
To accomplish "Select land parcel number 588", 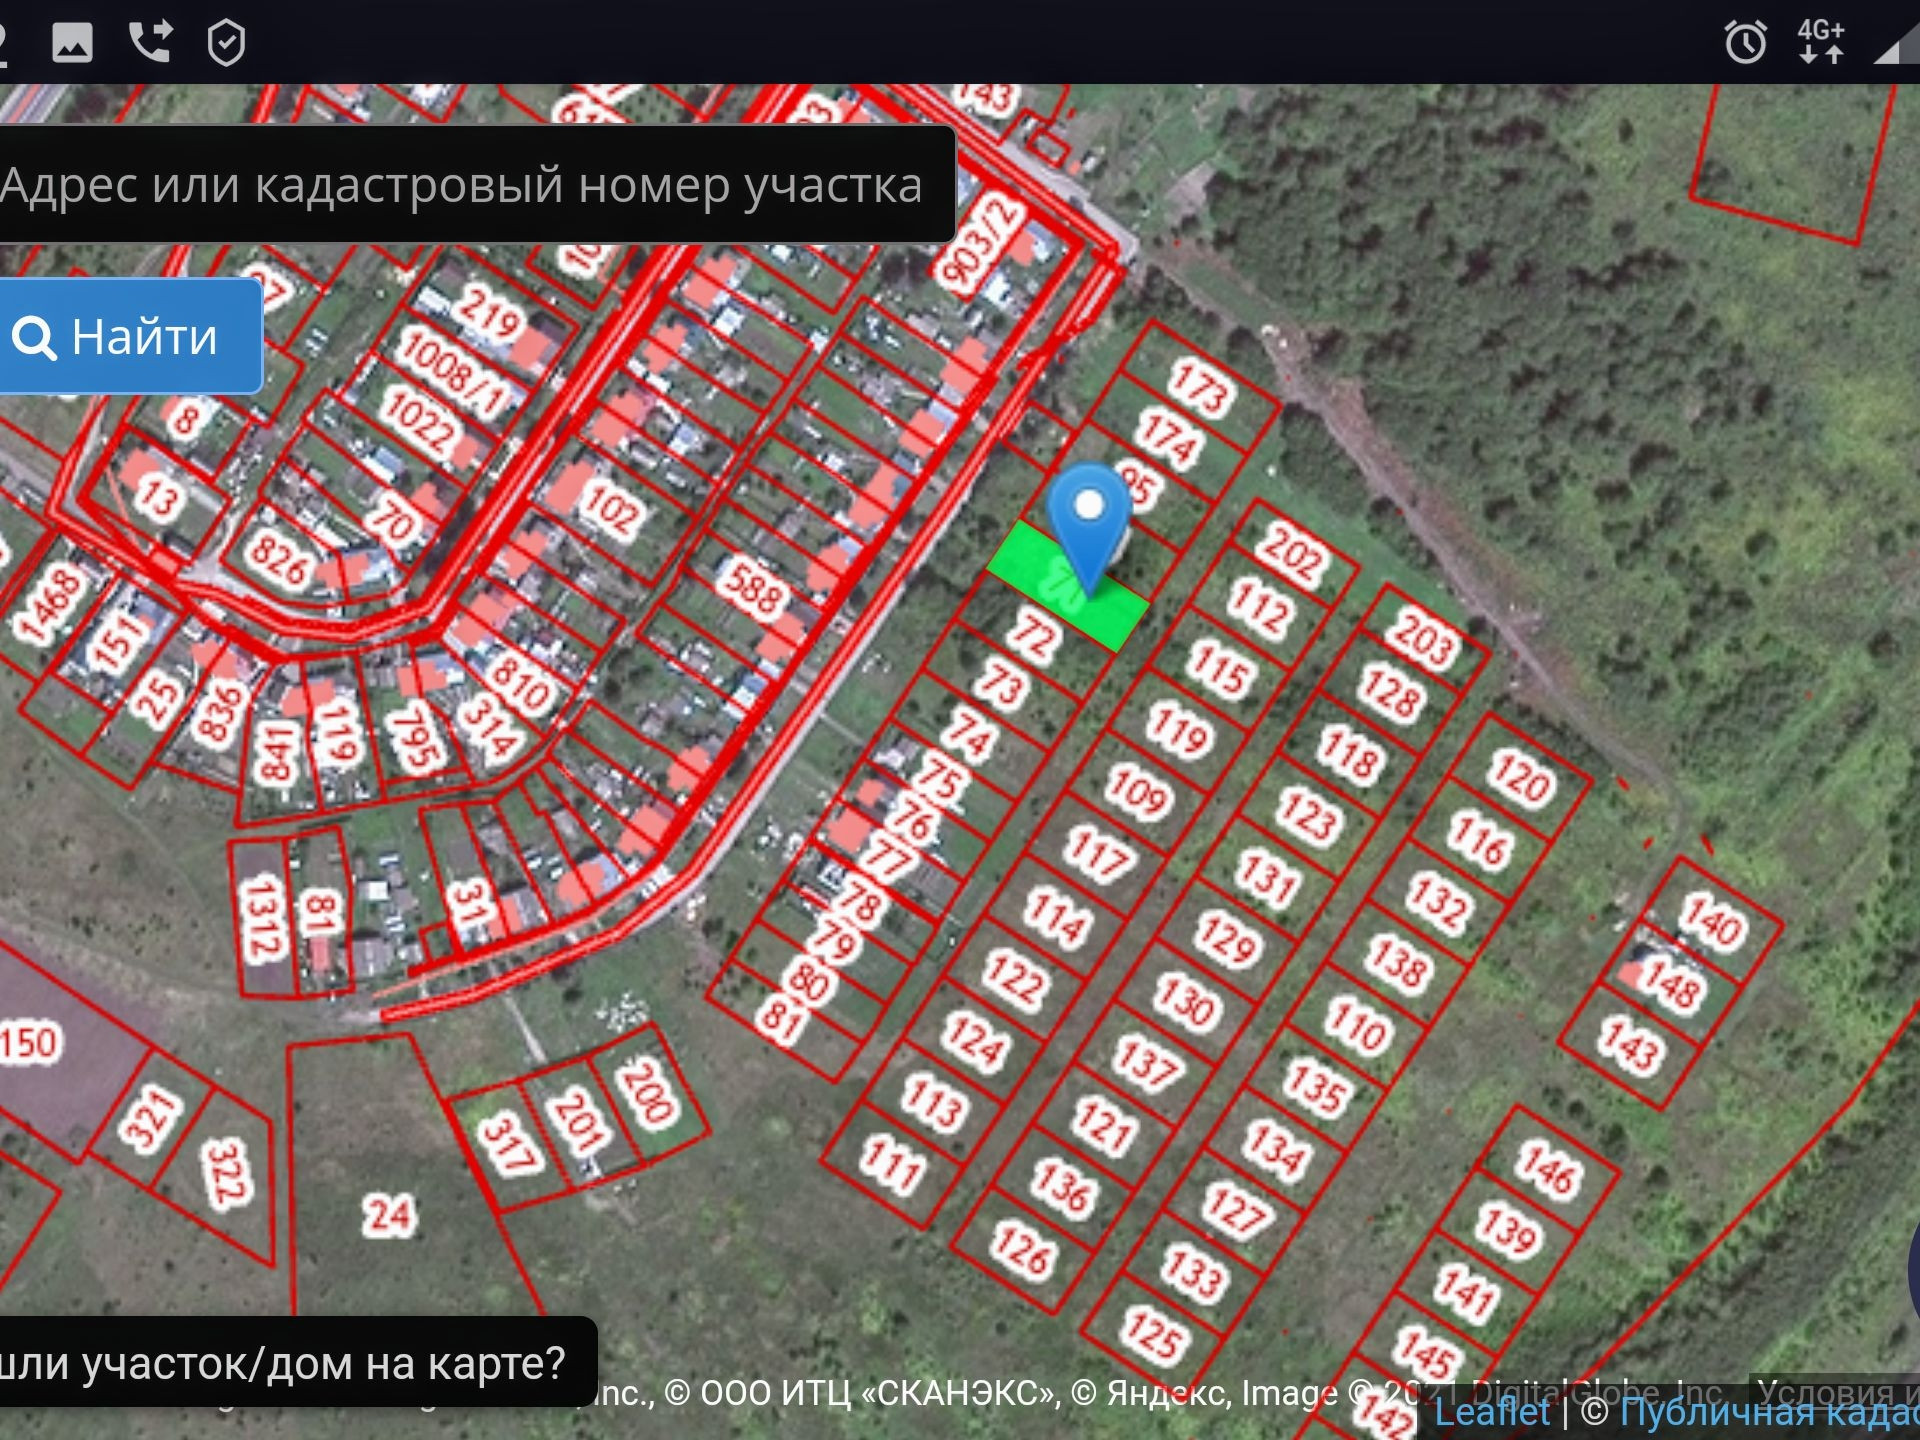I will 752,588.
